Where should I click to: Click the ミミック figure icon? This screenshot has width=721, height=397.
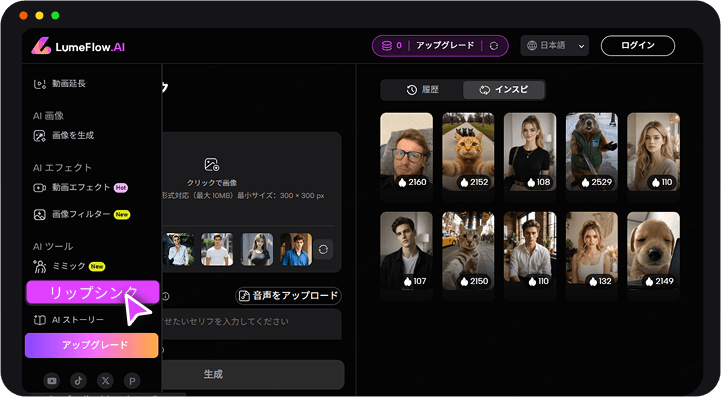(40, 266)
